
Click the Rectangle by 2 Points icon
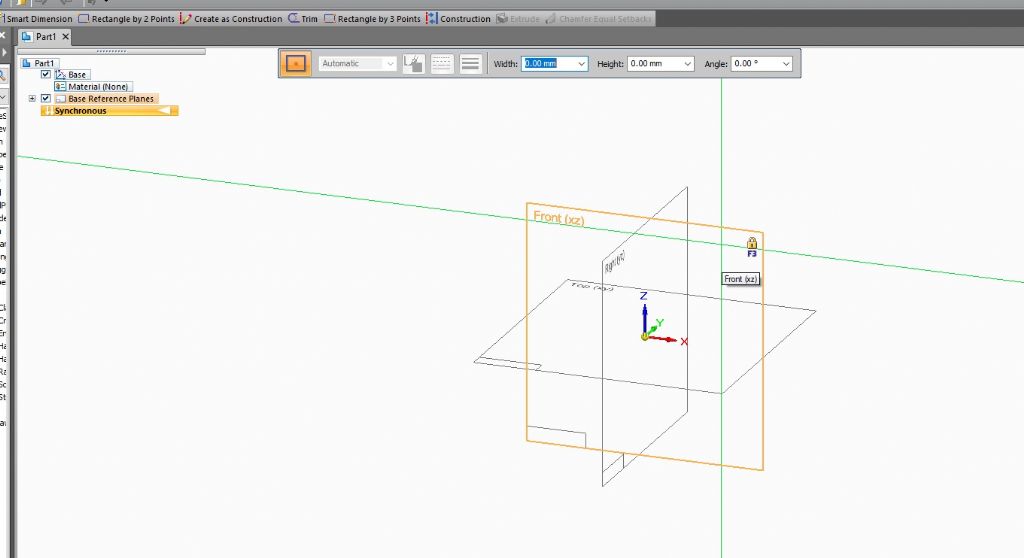[x=84, y=19]
